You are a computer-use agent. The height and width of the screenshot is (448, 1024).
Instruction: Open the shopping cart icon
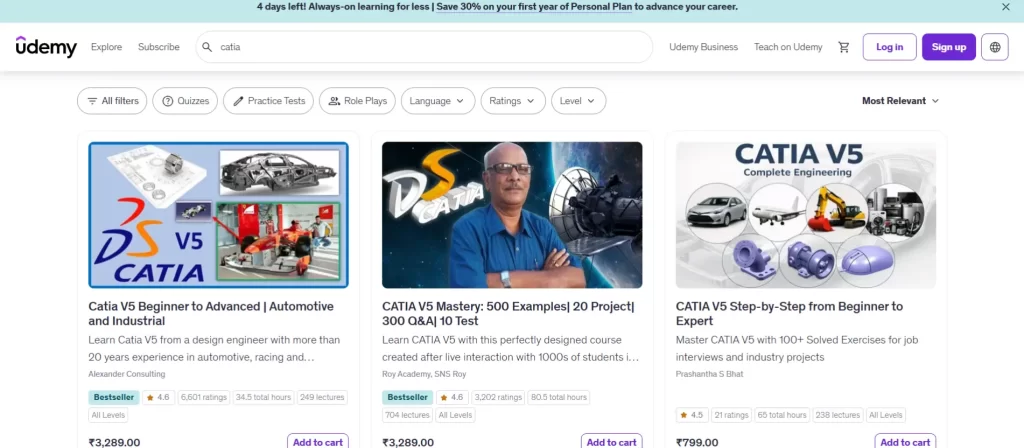(844, 47)
